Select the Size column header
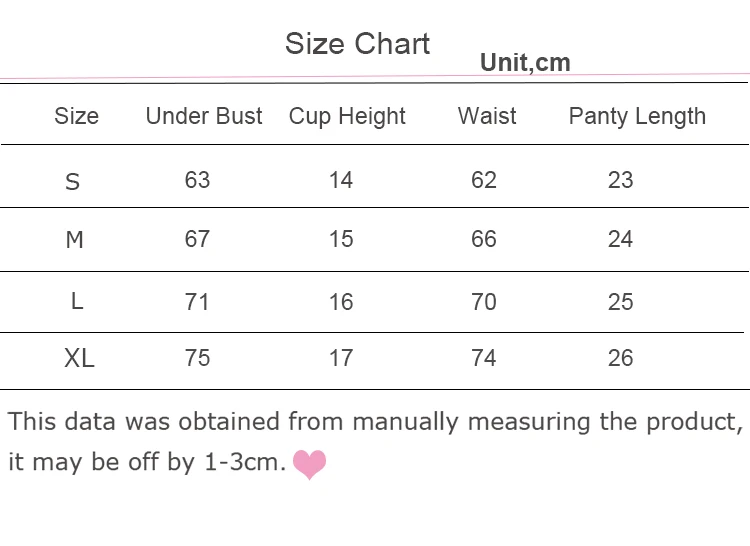The image size is (750, 546). point(77,116)
